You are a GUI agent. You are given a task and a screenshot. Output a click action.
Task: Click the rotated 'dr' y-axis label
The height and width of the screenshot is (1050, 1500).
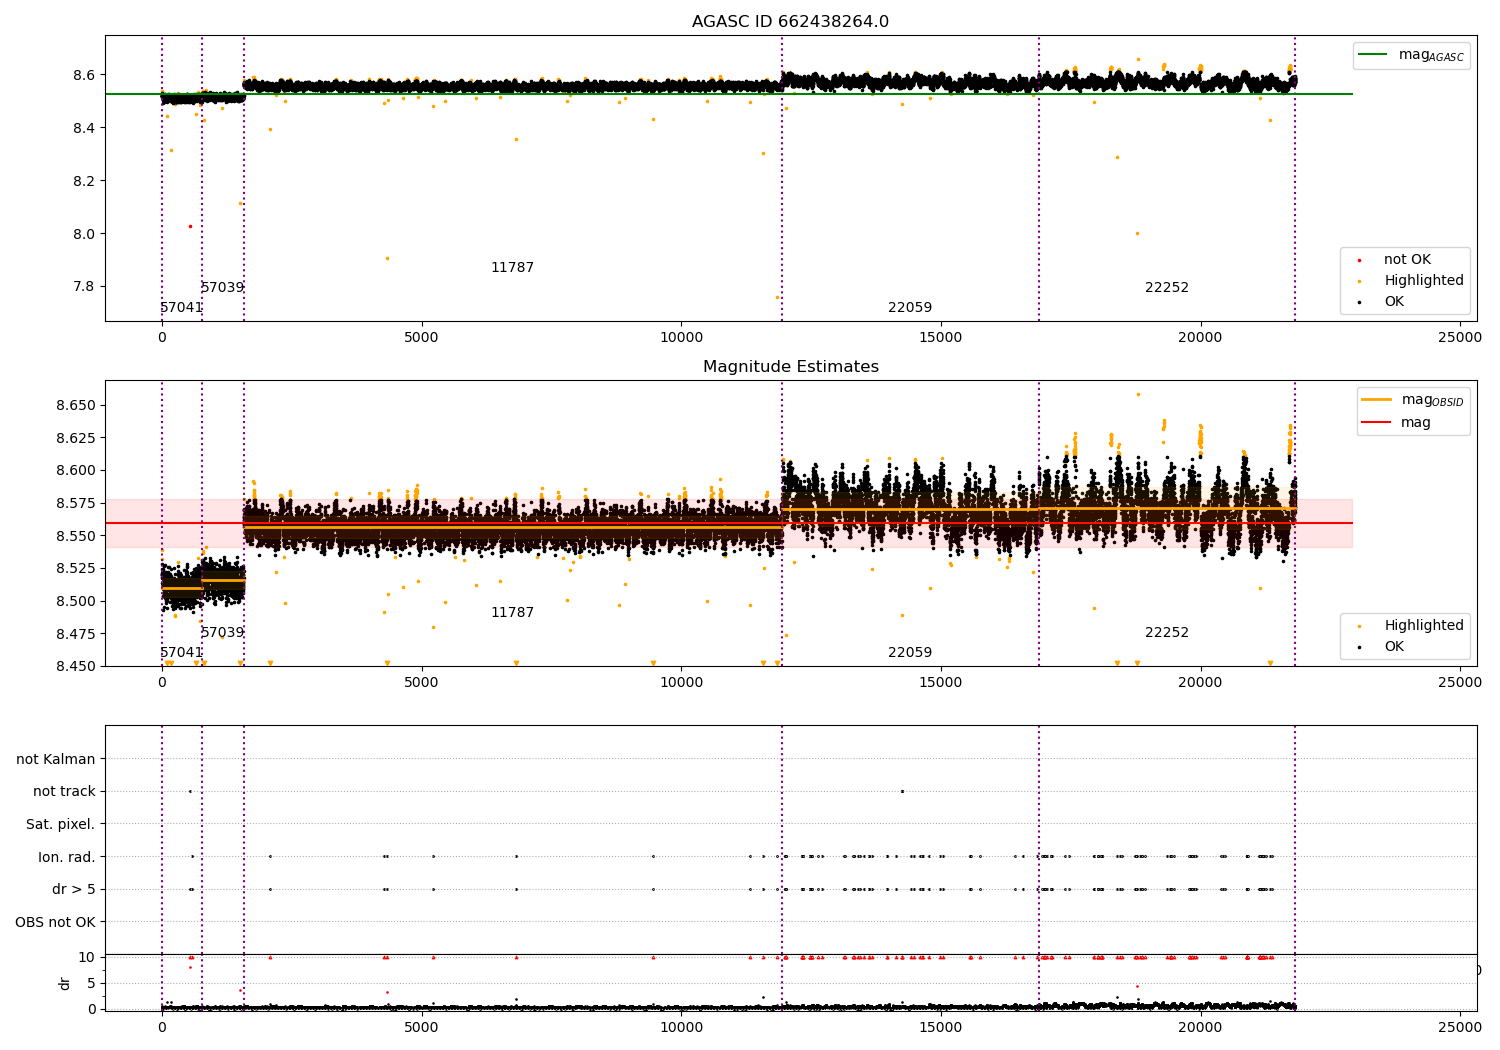point(65,983)
